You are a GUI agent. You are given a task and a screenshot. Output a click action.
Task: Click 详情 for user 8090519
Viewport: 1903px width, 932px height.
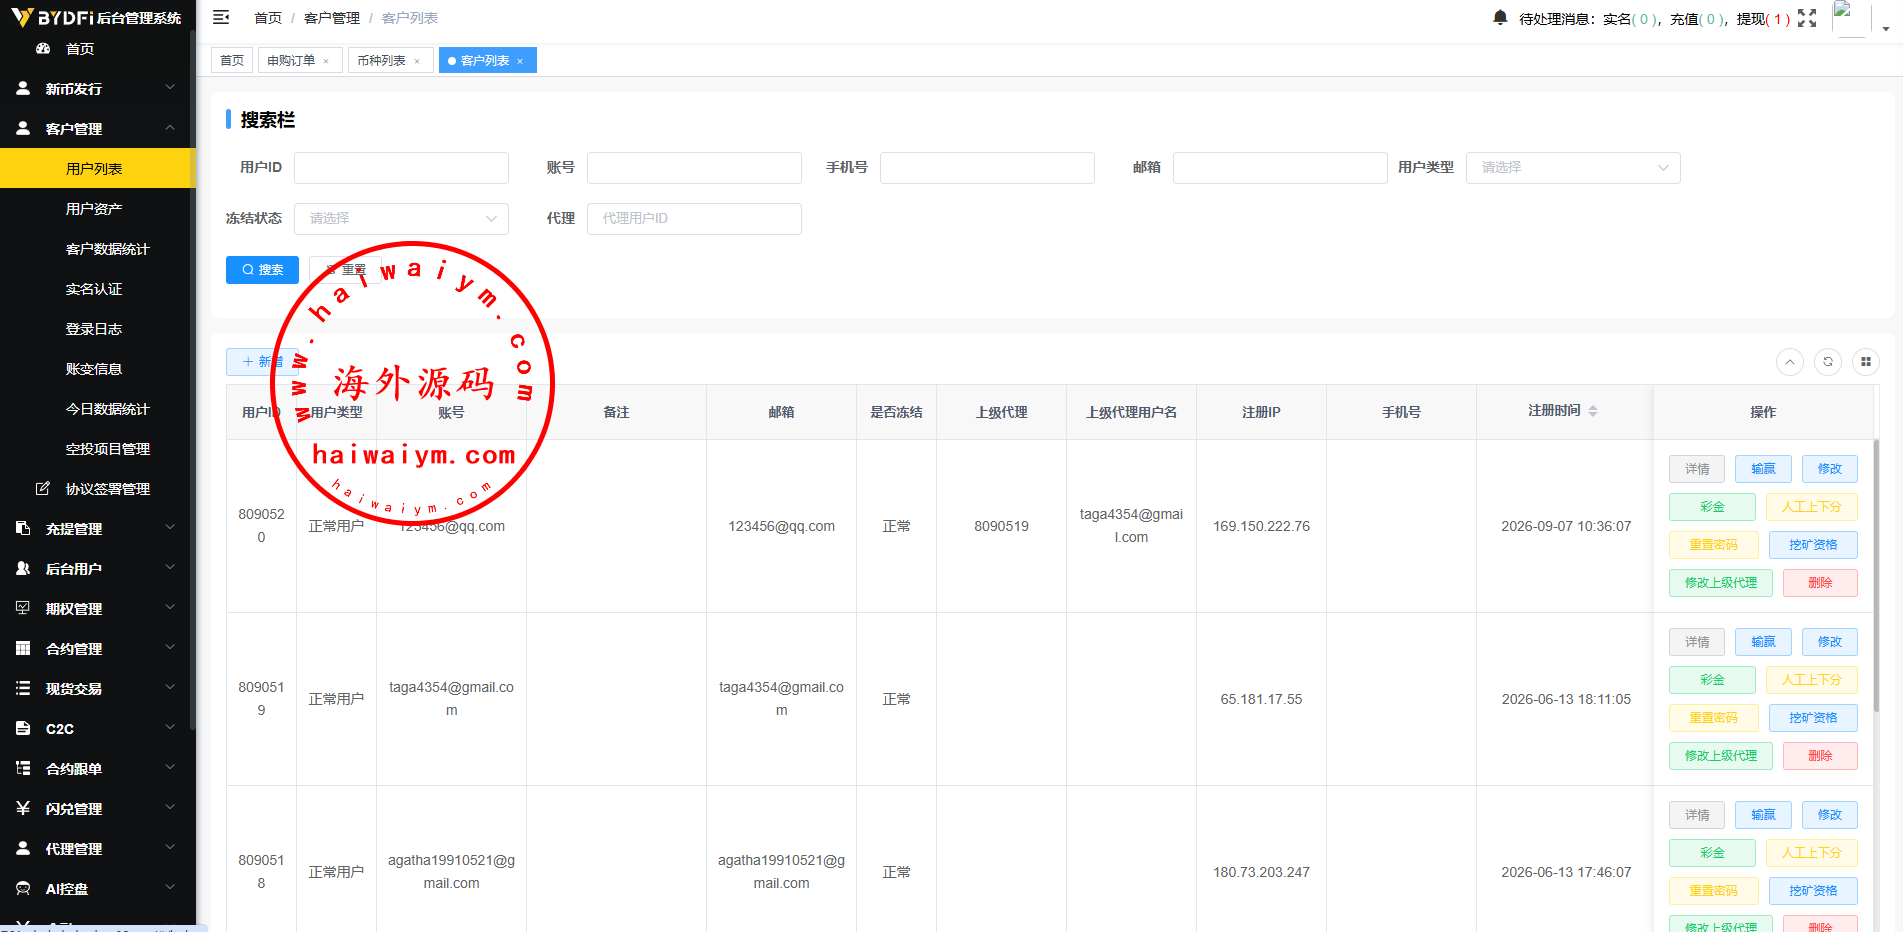coord(1697,642)
